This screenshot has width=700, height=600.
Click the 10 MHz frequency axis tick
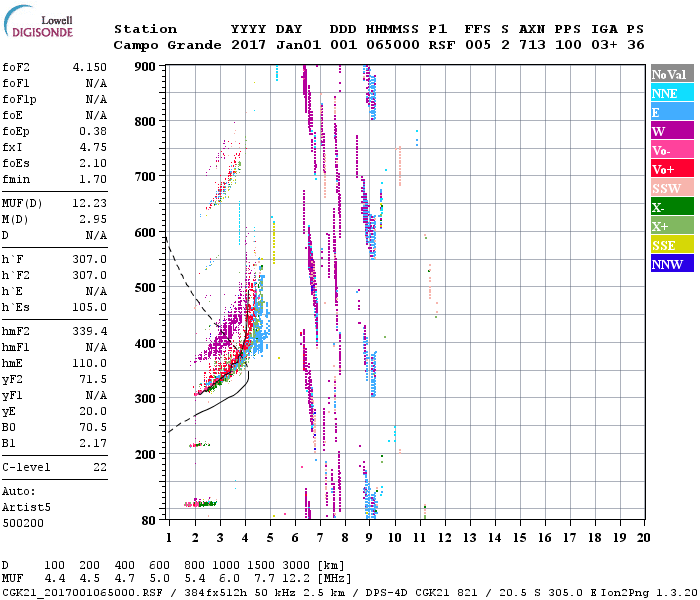(394, 537)
